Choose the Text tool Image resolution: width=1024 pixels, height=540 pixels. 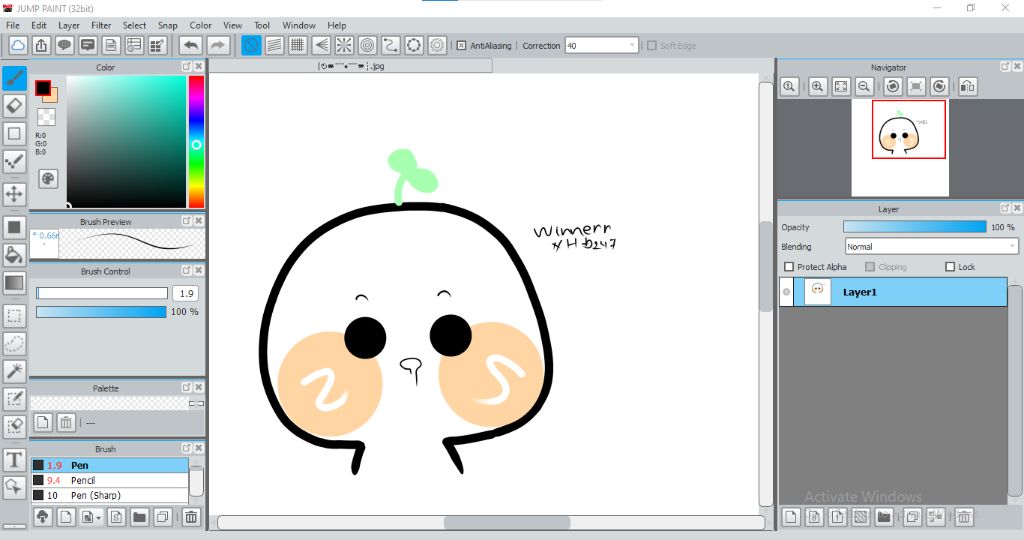click(14, 460)
